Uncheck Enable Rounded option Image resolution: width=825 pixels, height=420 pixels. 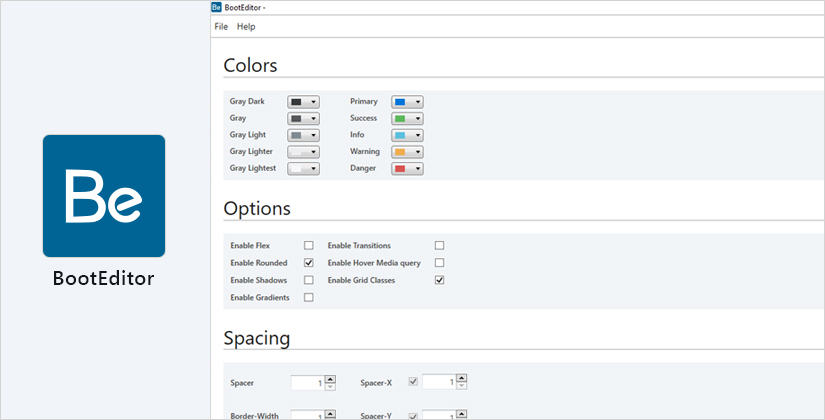point(309,263)
